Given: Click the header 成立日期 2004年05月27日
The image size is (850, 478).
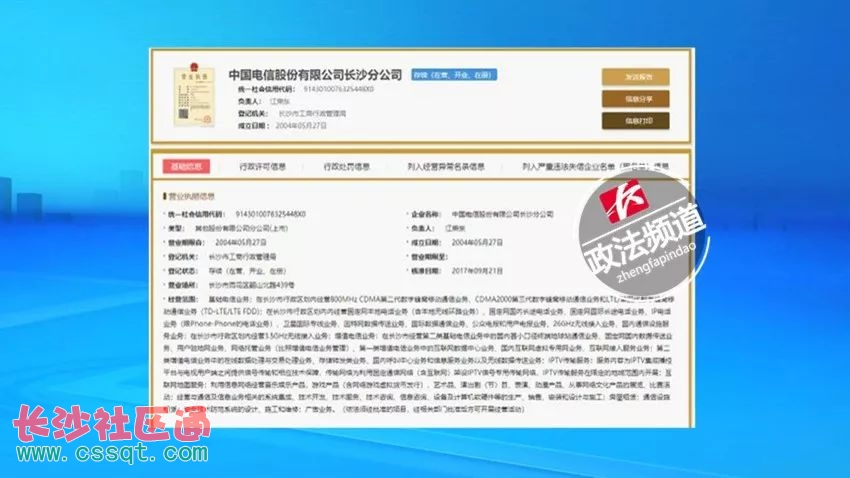Looking at the screenshot, I should [301, 125].
